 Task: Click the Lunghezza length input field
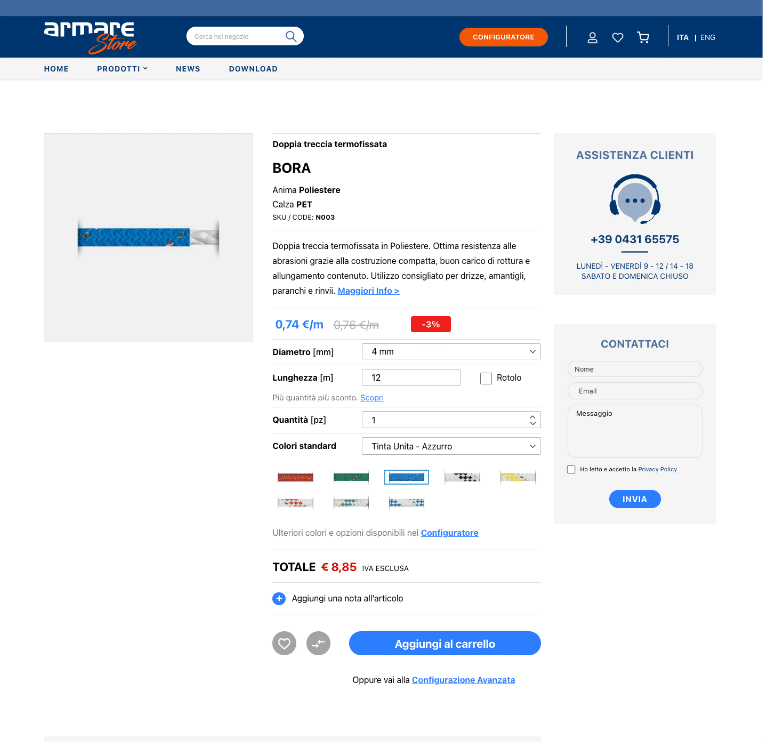pos(411,378)
